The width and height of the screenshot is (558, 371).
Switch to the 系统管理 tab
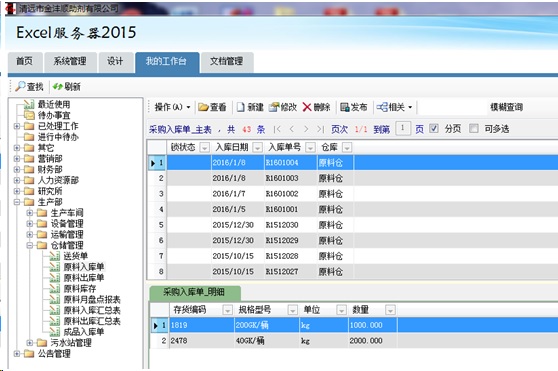click(x=70, y=62)
